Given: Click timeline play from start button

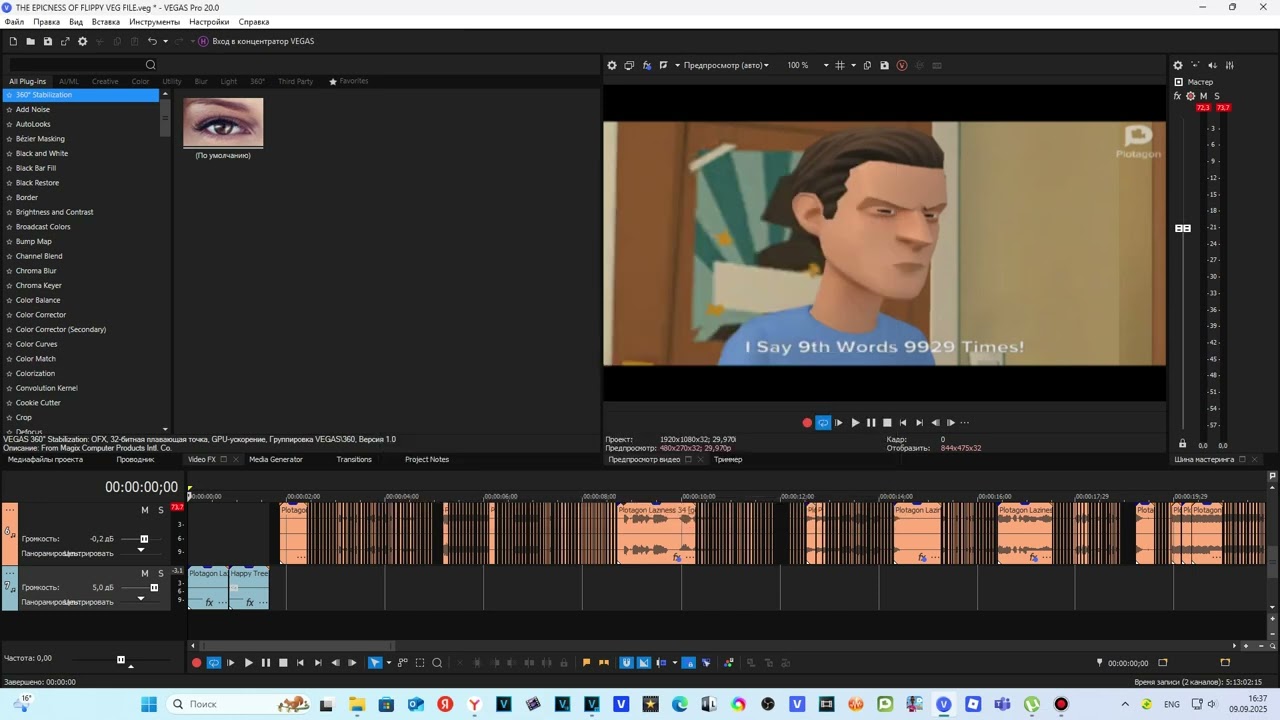Looking at the screenshot, I should tap(231, 662).
